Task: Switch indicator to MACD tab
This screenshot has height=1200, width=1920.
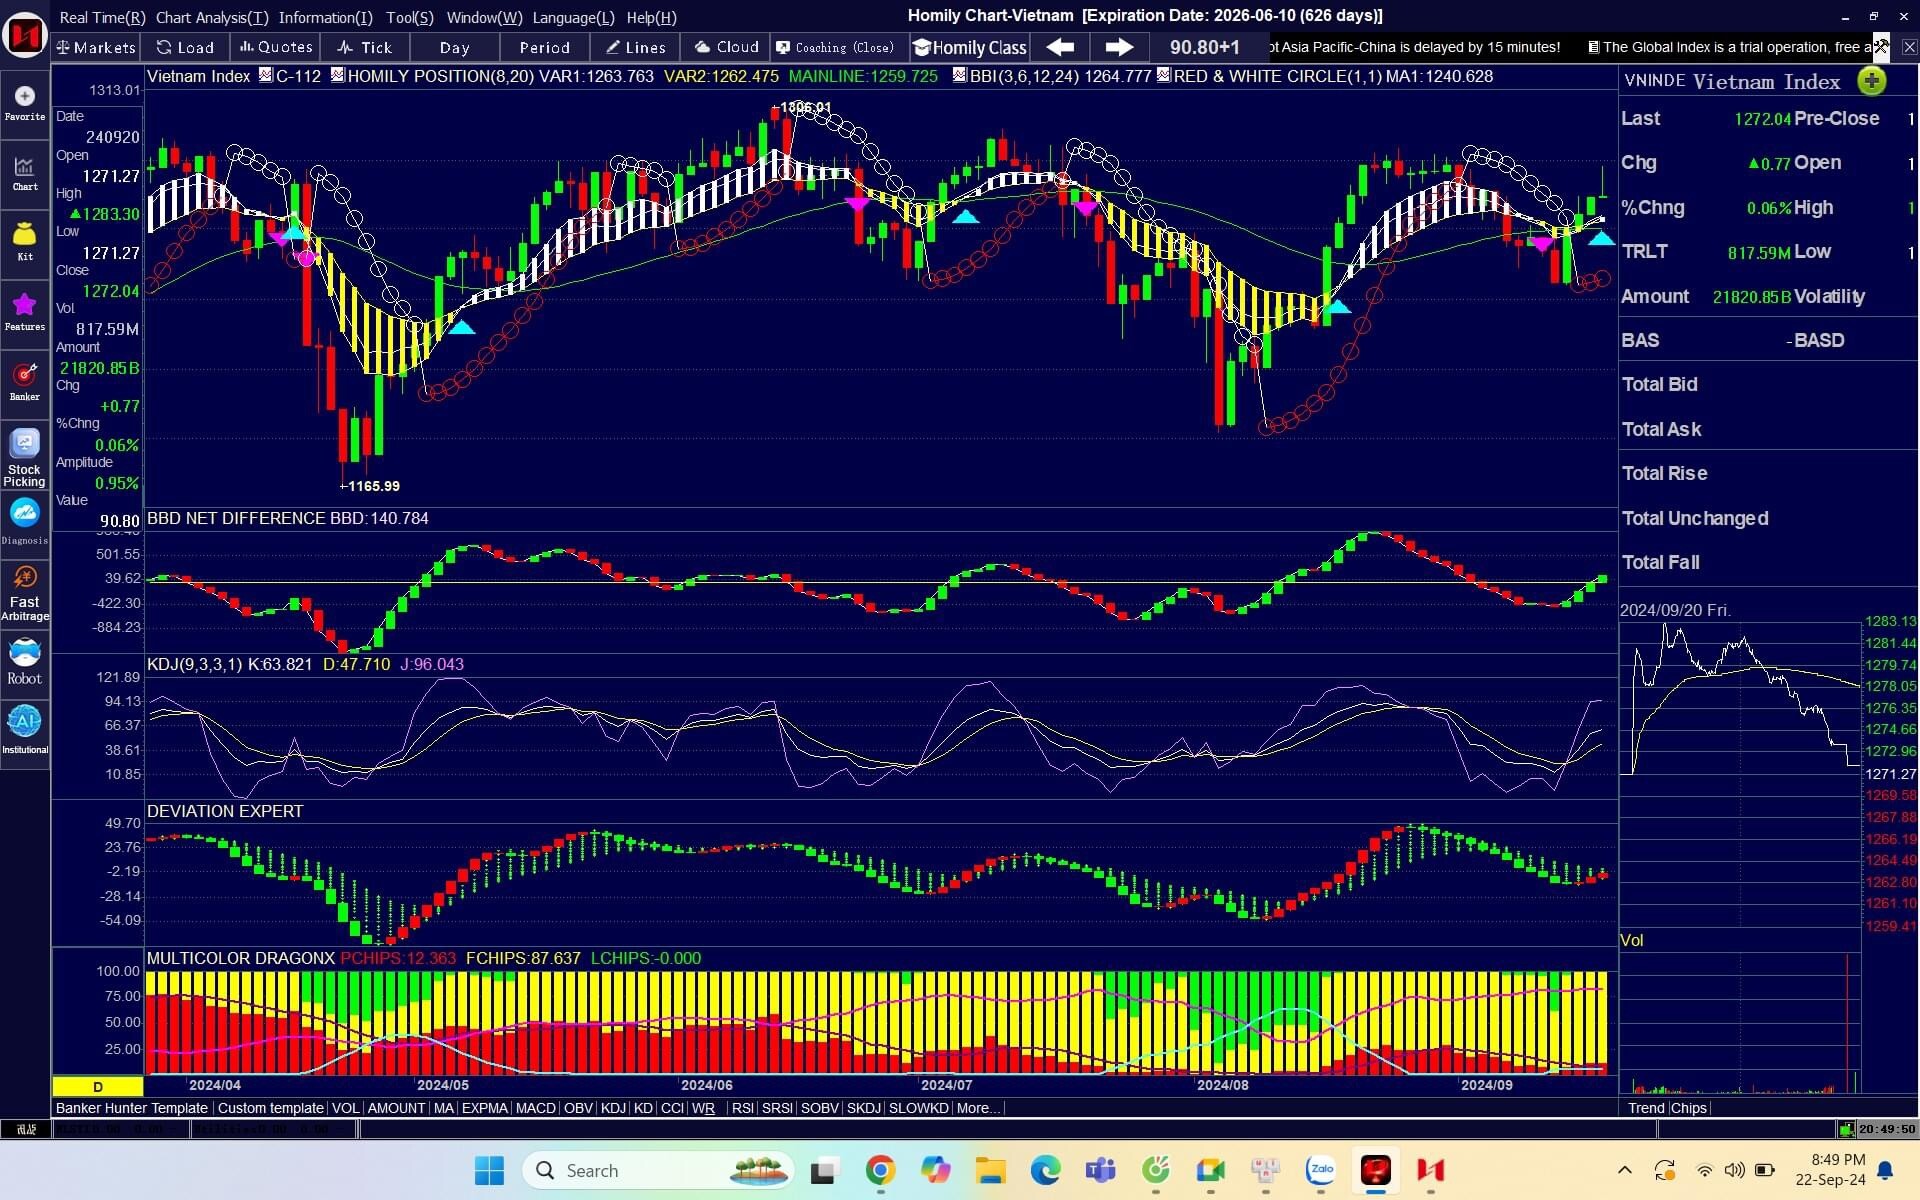Action: (x=535, y=1108)
